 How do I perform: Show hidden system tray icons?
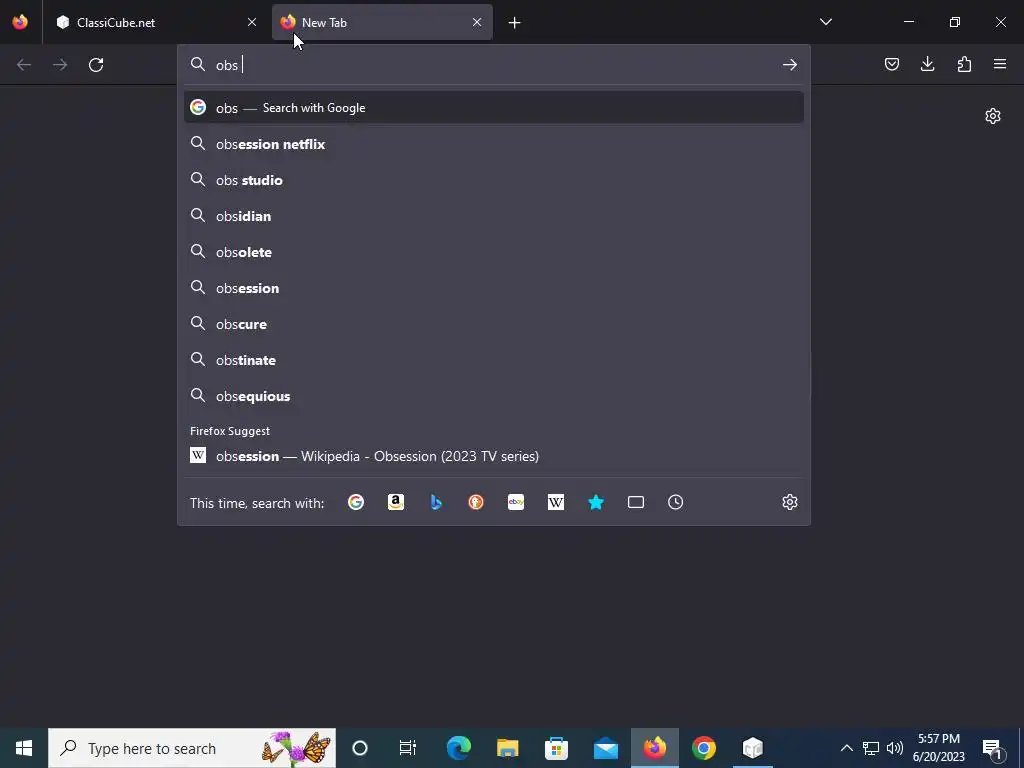[x=846, y=748]
